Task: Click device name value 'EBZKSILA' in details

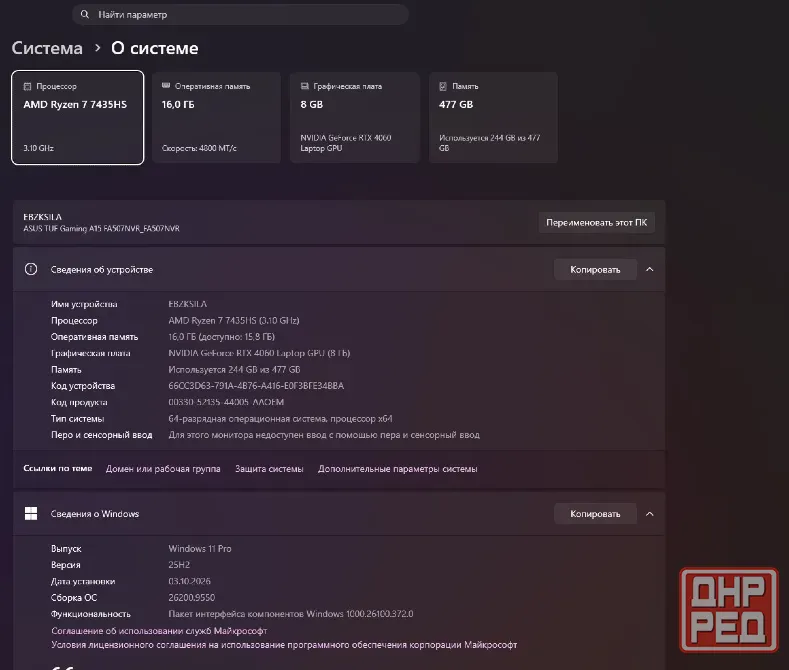Action: (188, 304)
